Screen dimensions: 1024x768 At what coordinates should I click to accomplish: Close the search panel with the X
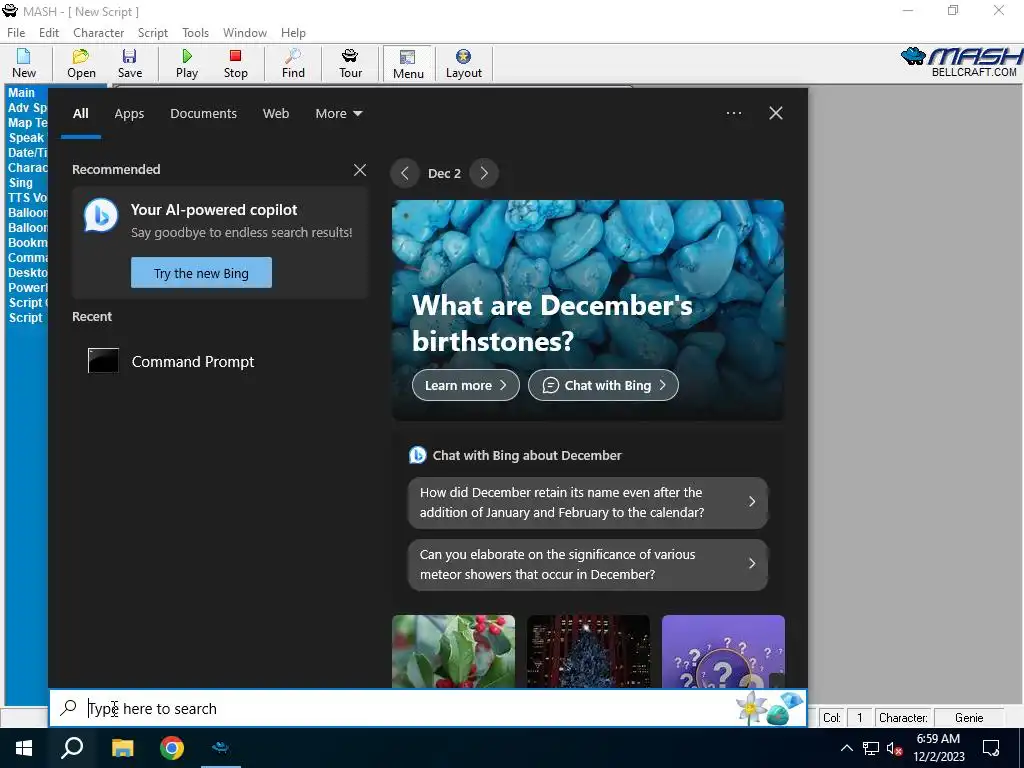[x=775, y=113]
